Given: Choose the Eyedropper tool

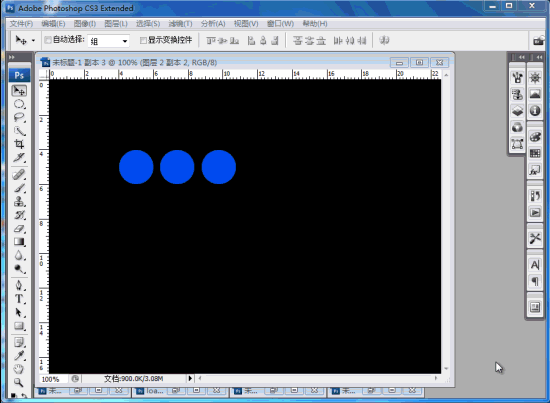Looking at the screenshot, I should (x=19, y=356).
